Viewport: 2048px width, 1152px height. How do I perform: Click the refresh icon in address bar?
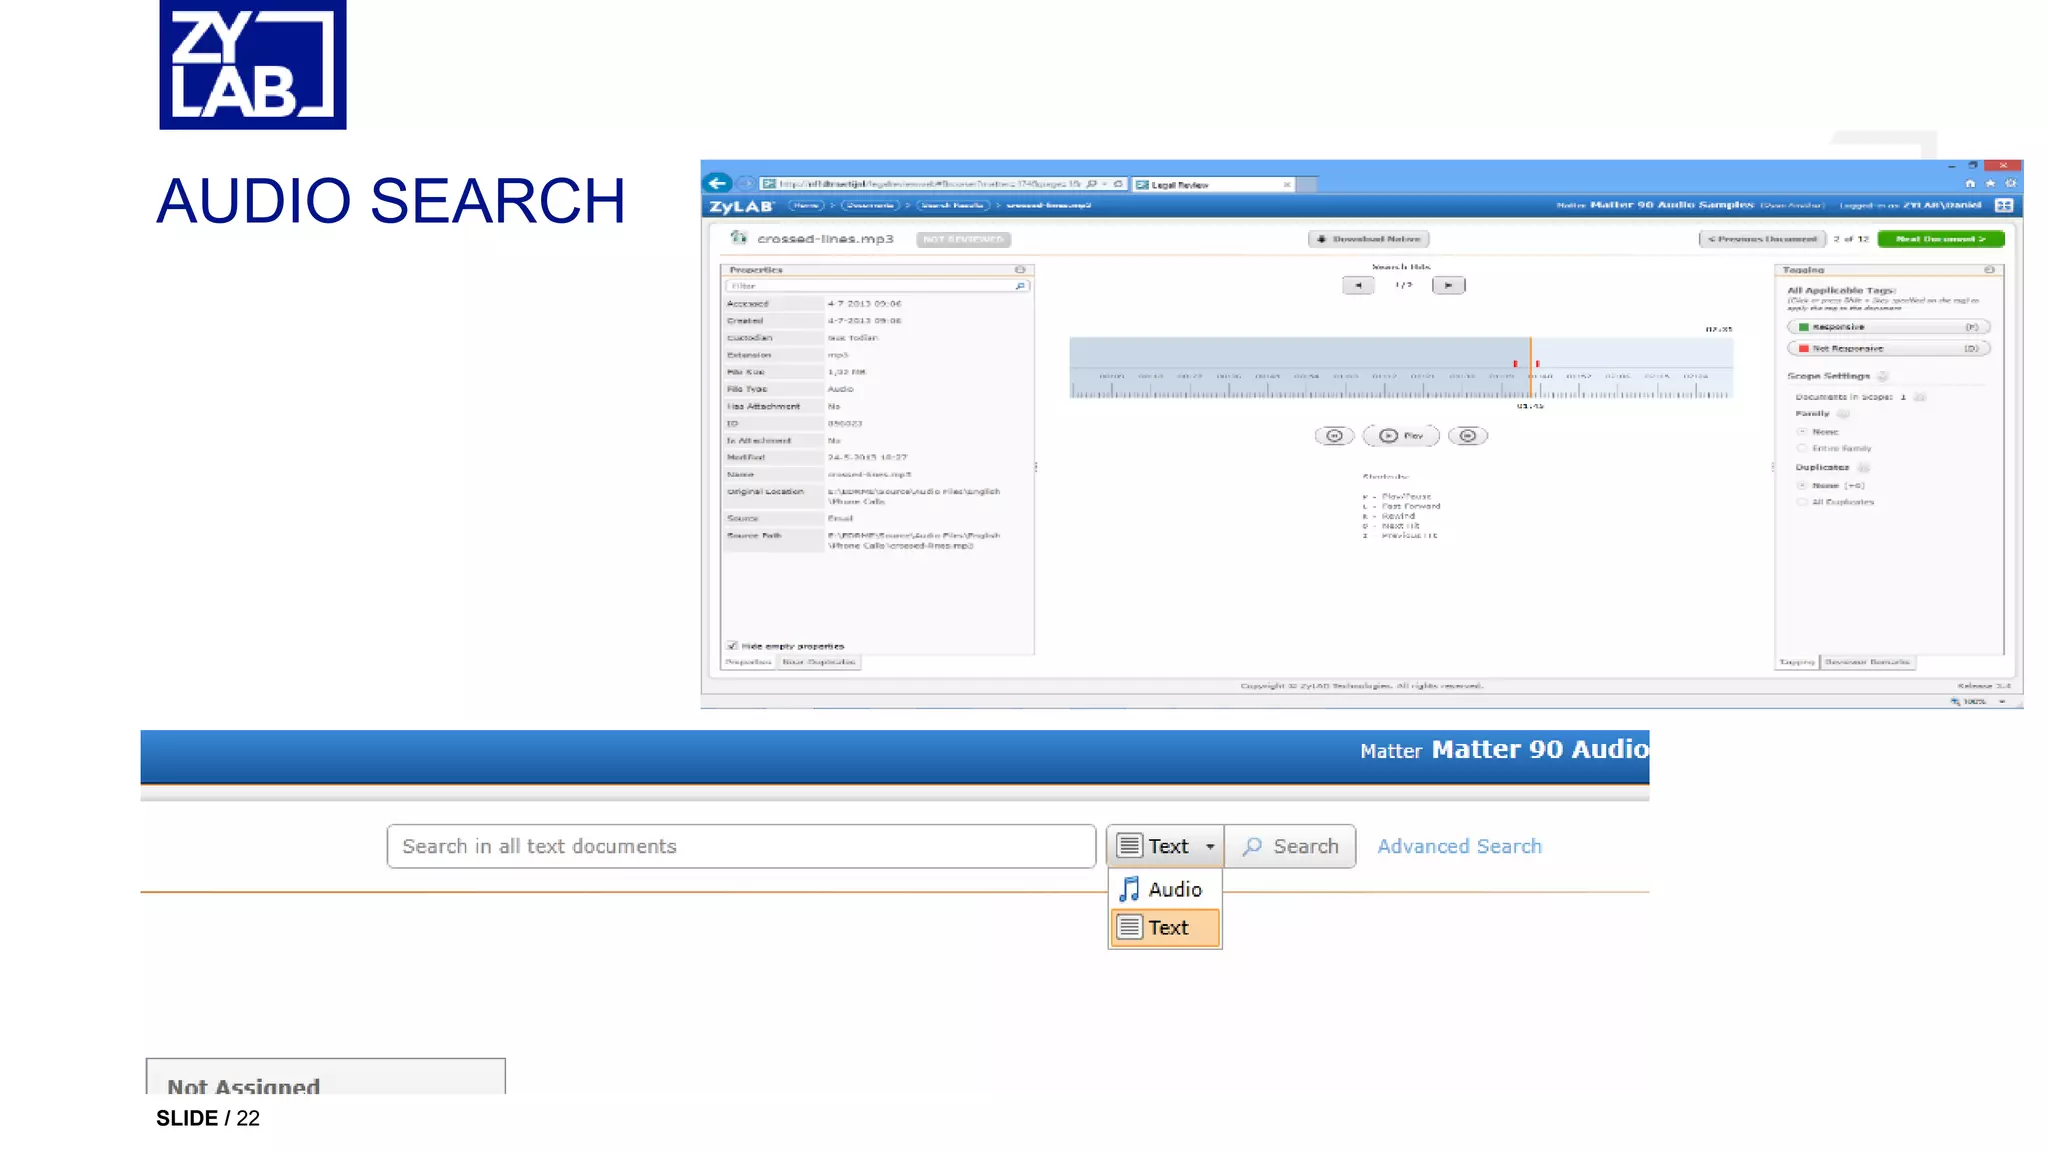(x=1118, y=184)
